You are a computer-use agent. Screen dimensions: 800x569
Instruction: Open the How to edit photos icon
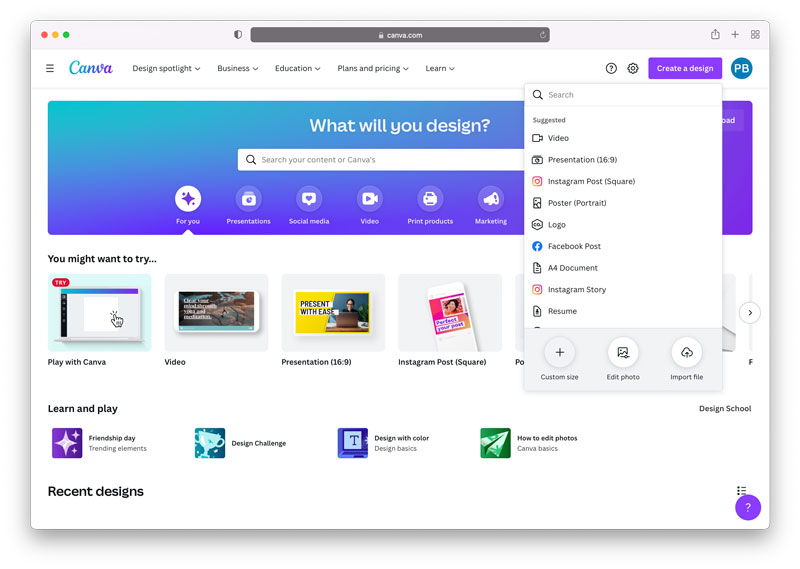[x=495, y=443]
